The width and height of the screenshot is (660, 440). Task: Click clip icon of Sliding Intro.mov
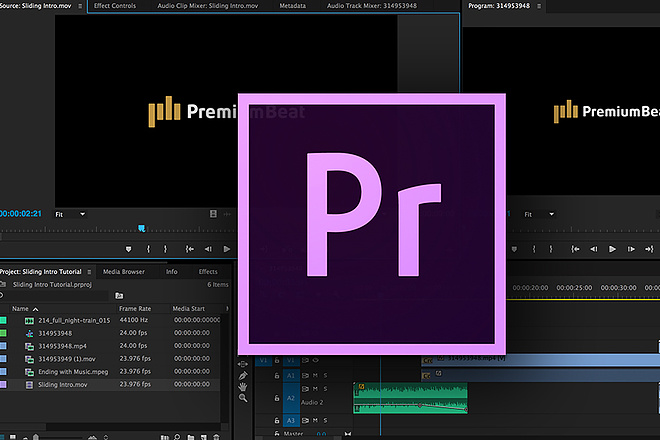coord(29,385)
